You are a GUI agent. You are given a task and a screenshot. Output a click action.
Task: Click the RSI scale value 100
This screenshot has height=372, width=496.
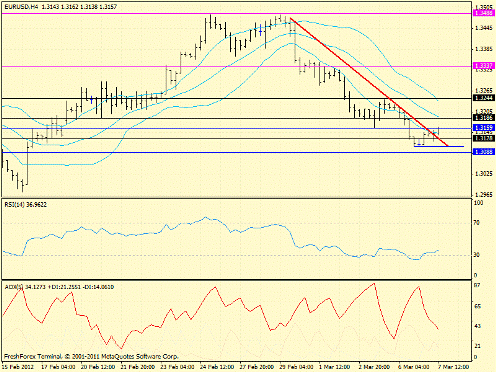tap(479, 203)
